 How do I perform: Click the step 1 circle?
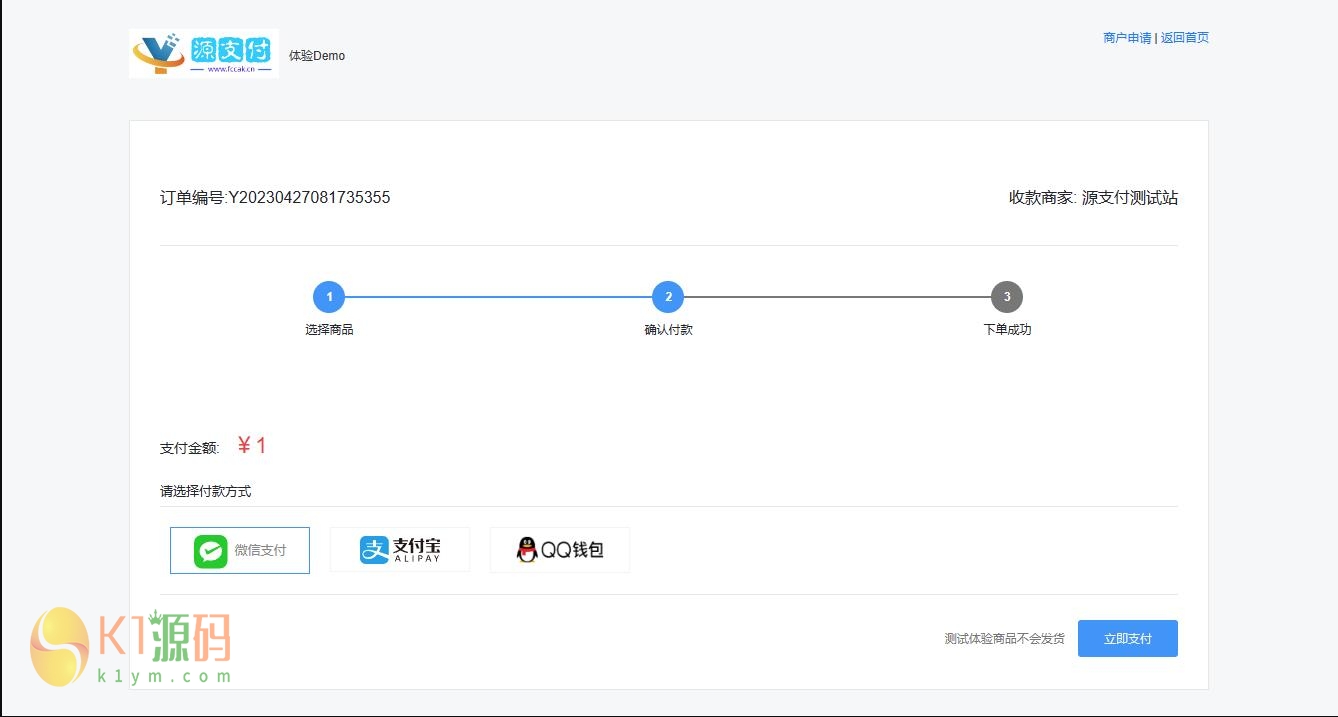tap(329, 297)
